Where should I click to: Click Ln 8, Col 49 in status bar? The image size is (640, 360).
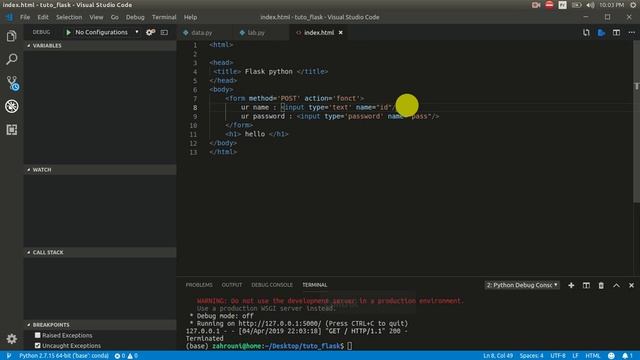coord(498,356)
